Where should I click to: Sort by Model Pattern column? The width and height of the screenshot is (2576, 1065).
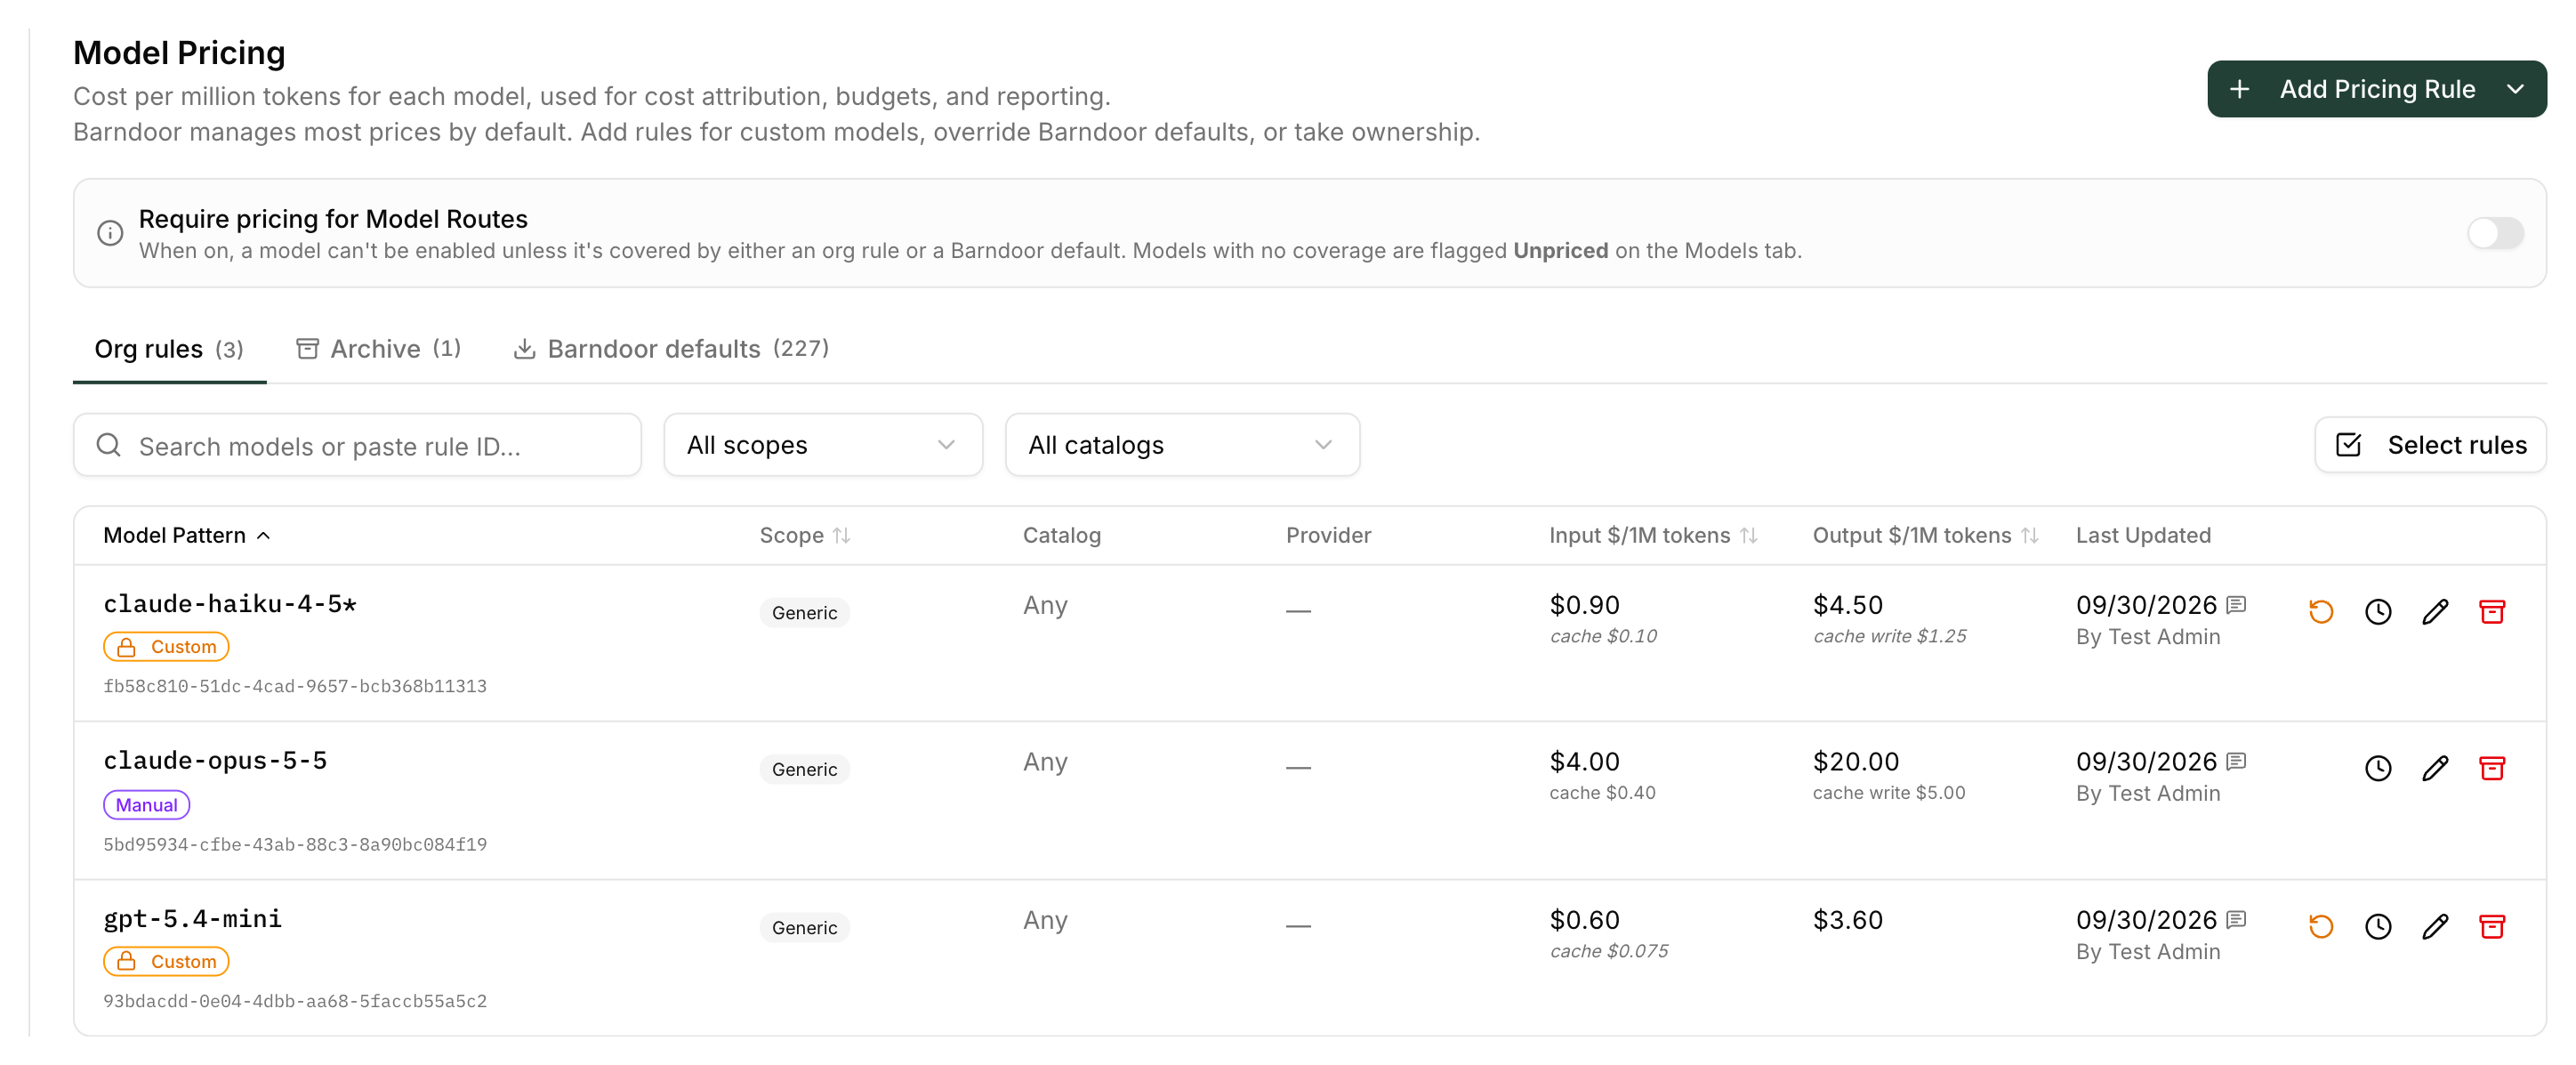click(x=186, y=535)
